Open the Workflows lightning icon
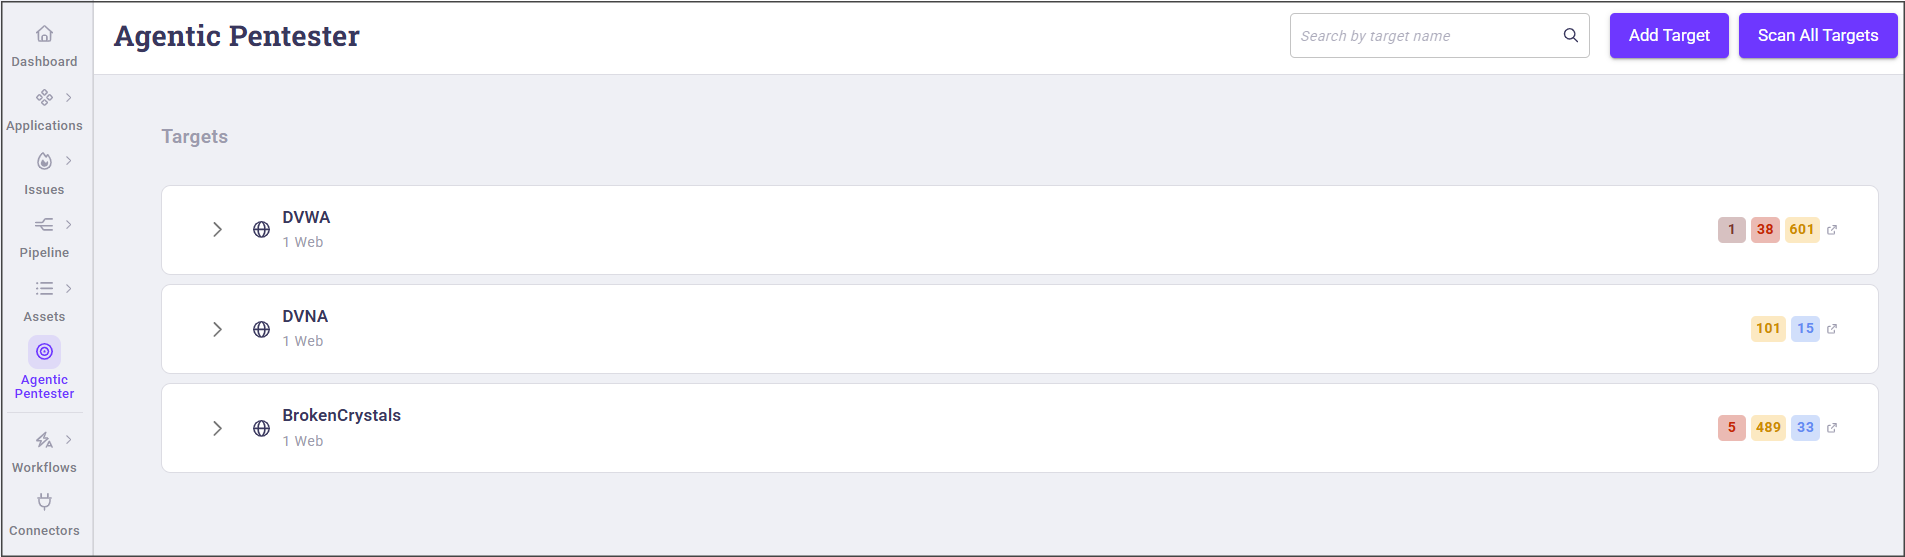 44,440
